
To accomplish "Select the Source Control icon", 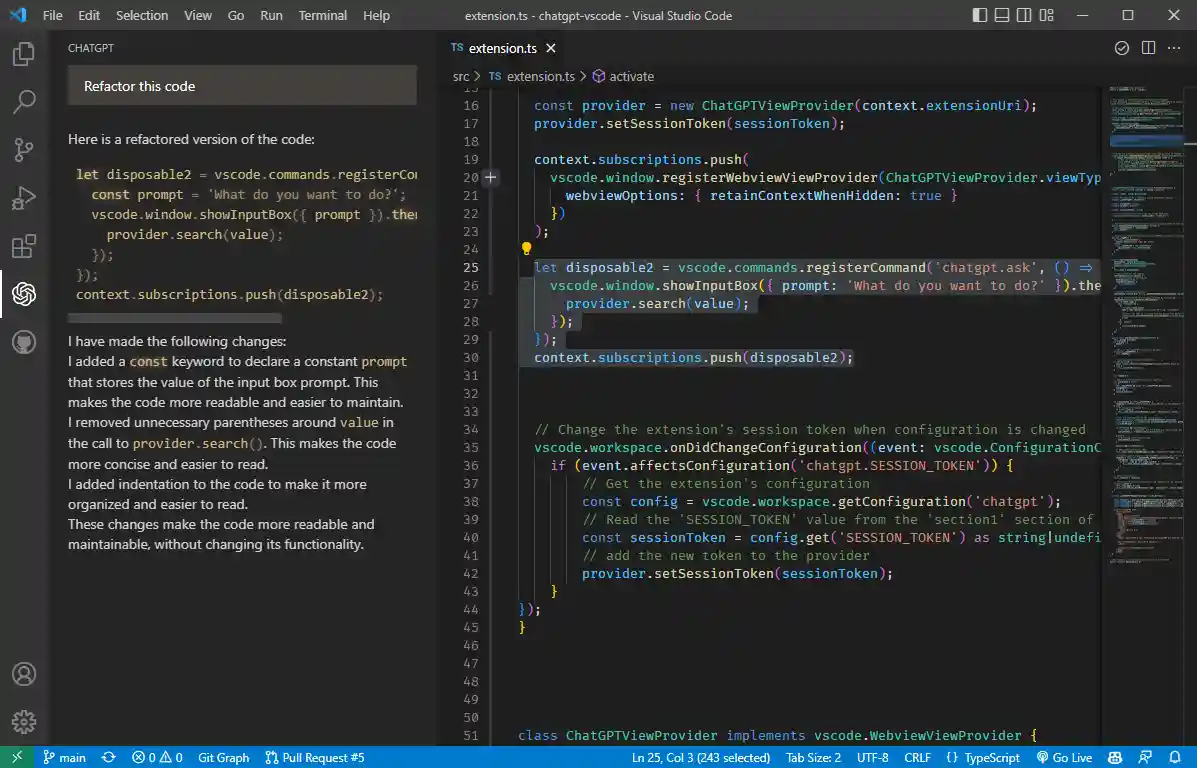I will tap(24, 149).
